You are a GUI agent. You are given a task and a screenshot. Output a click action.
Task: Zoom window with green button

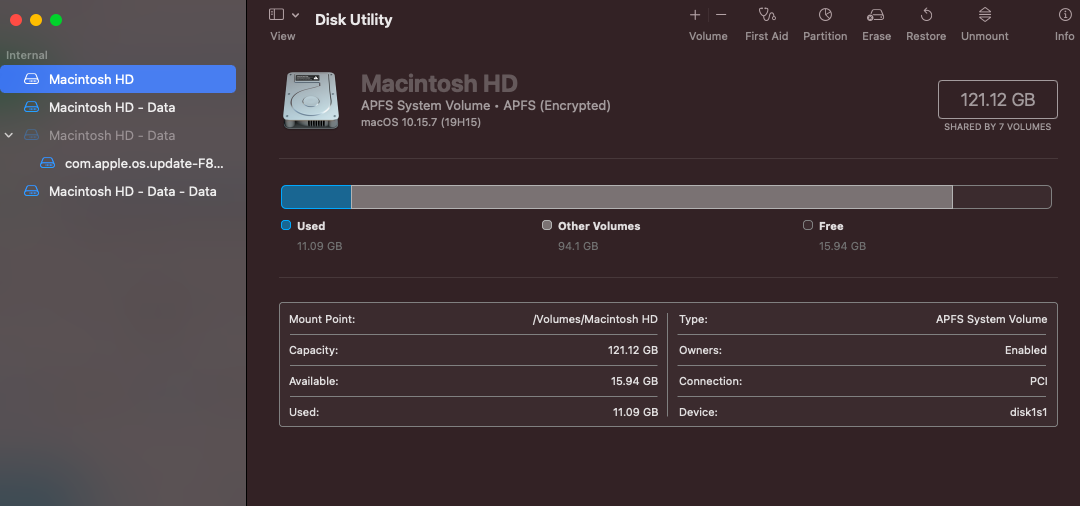click(x=56, y=20)
